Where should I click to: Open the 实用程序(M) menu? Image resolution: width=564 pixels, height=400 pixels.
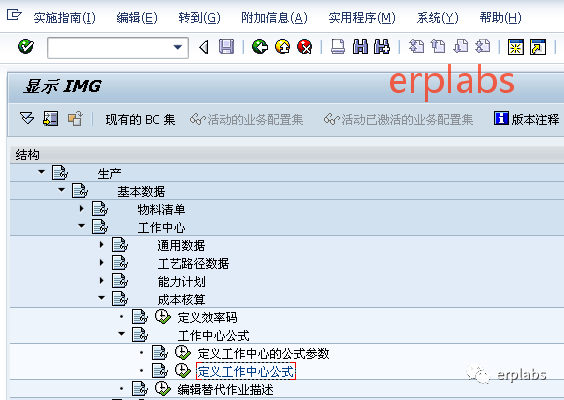point(362,17)
